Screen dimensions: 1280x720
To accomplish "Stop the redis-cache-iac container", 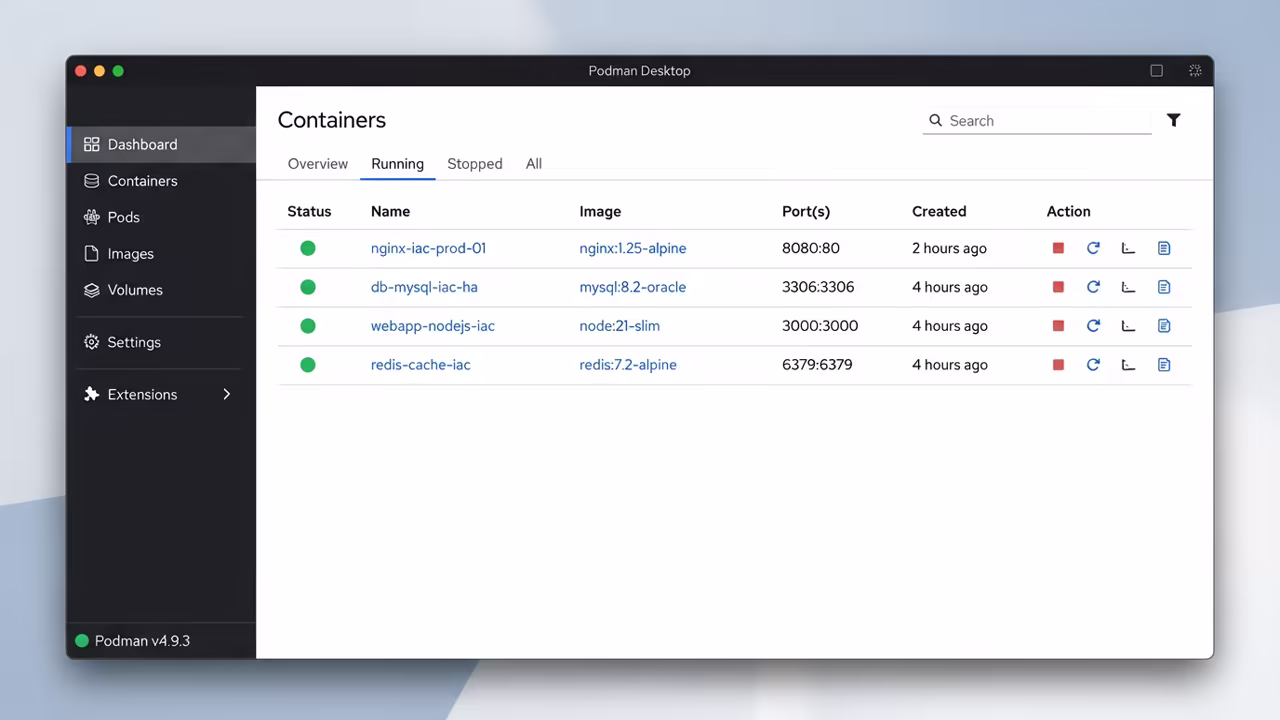I will click(1058, 365).
